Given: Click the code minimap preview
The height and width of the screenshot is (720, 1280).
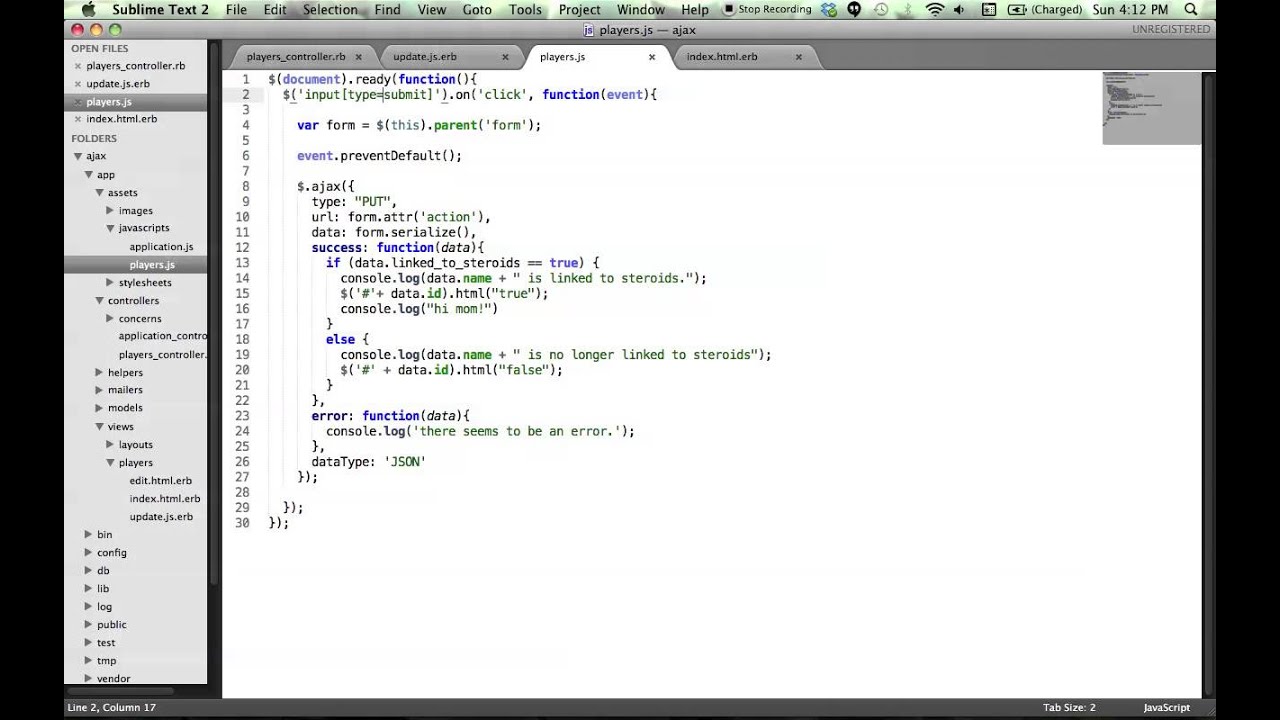Looking at the screenshot, I should coord(1151,108).
